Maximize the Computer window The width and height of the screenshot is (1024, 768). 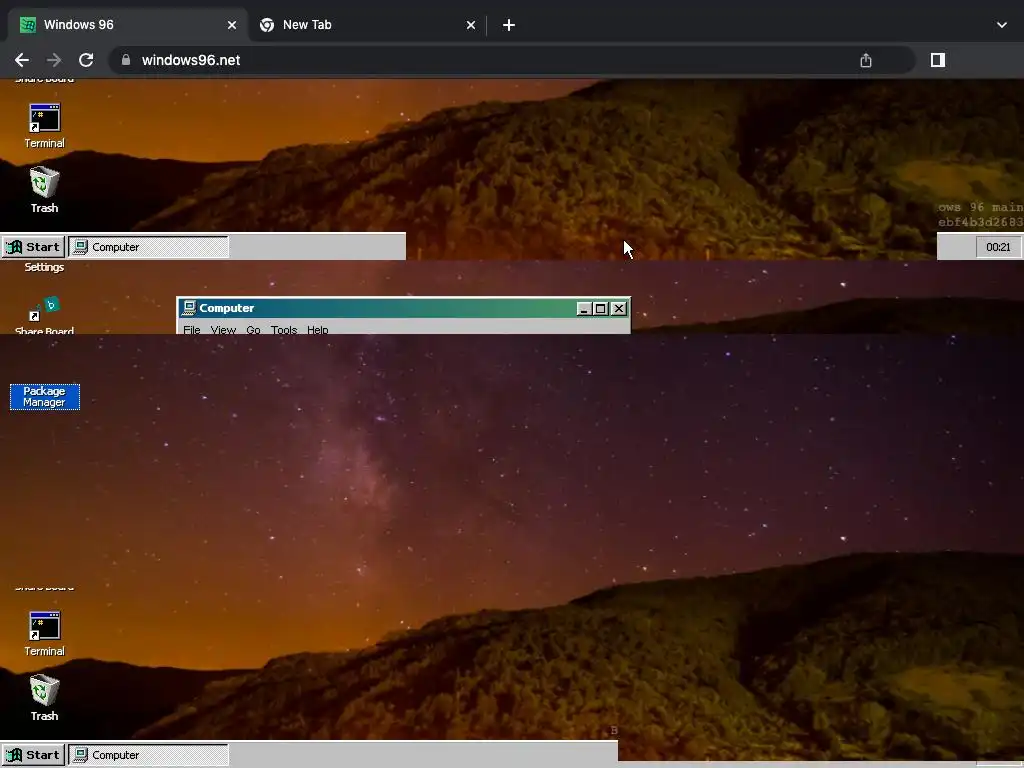click(x=601, y=308)
